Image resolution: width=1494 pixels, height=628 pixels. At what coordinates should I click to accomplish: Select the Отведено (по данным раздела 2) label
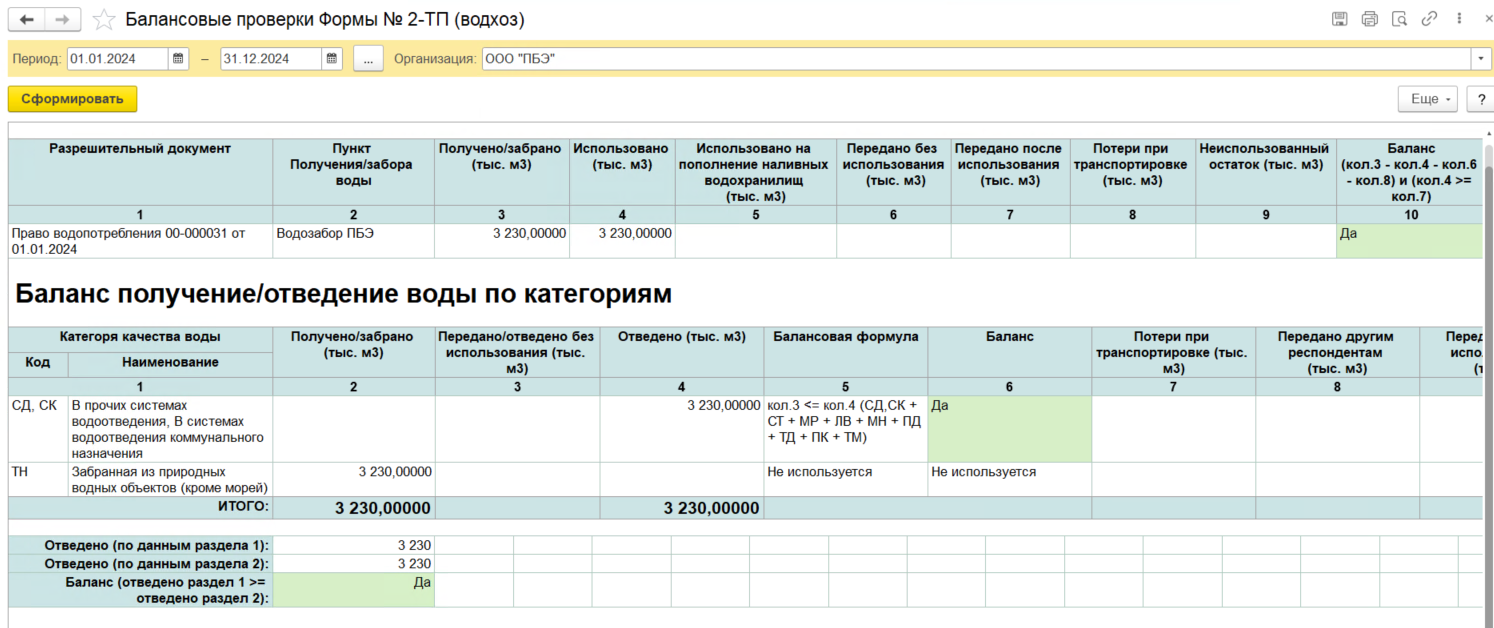point(140,563)
